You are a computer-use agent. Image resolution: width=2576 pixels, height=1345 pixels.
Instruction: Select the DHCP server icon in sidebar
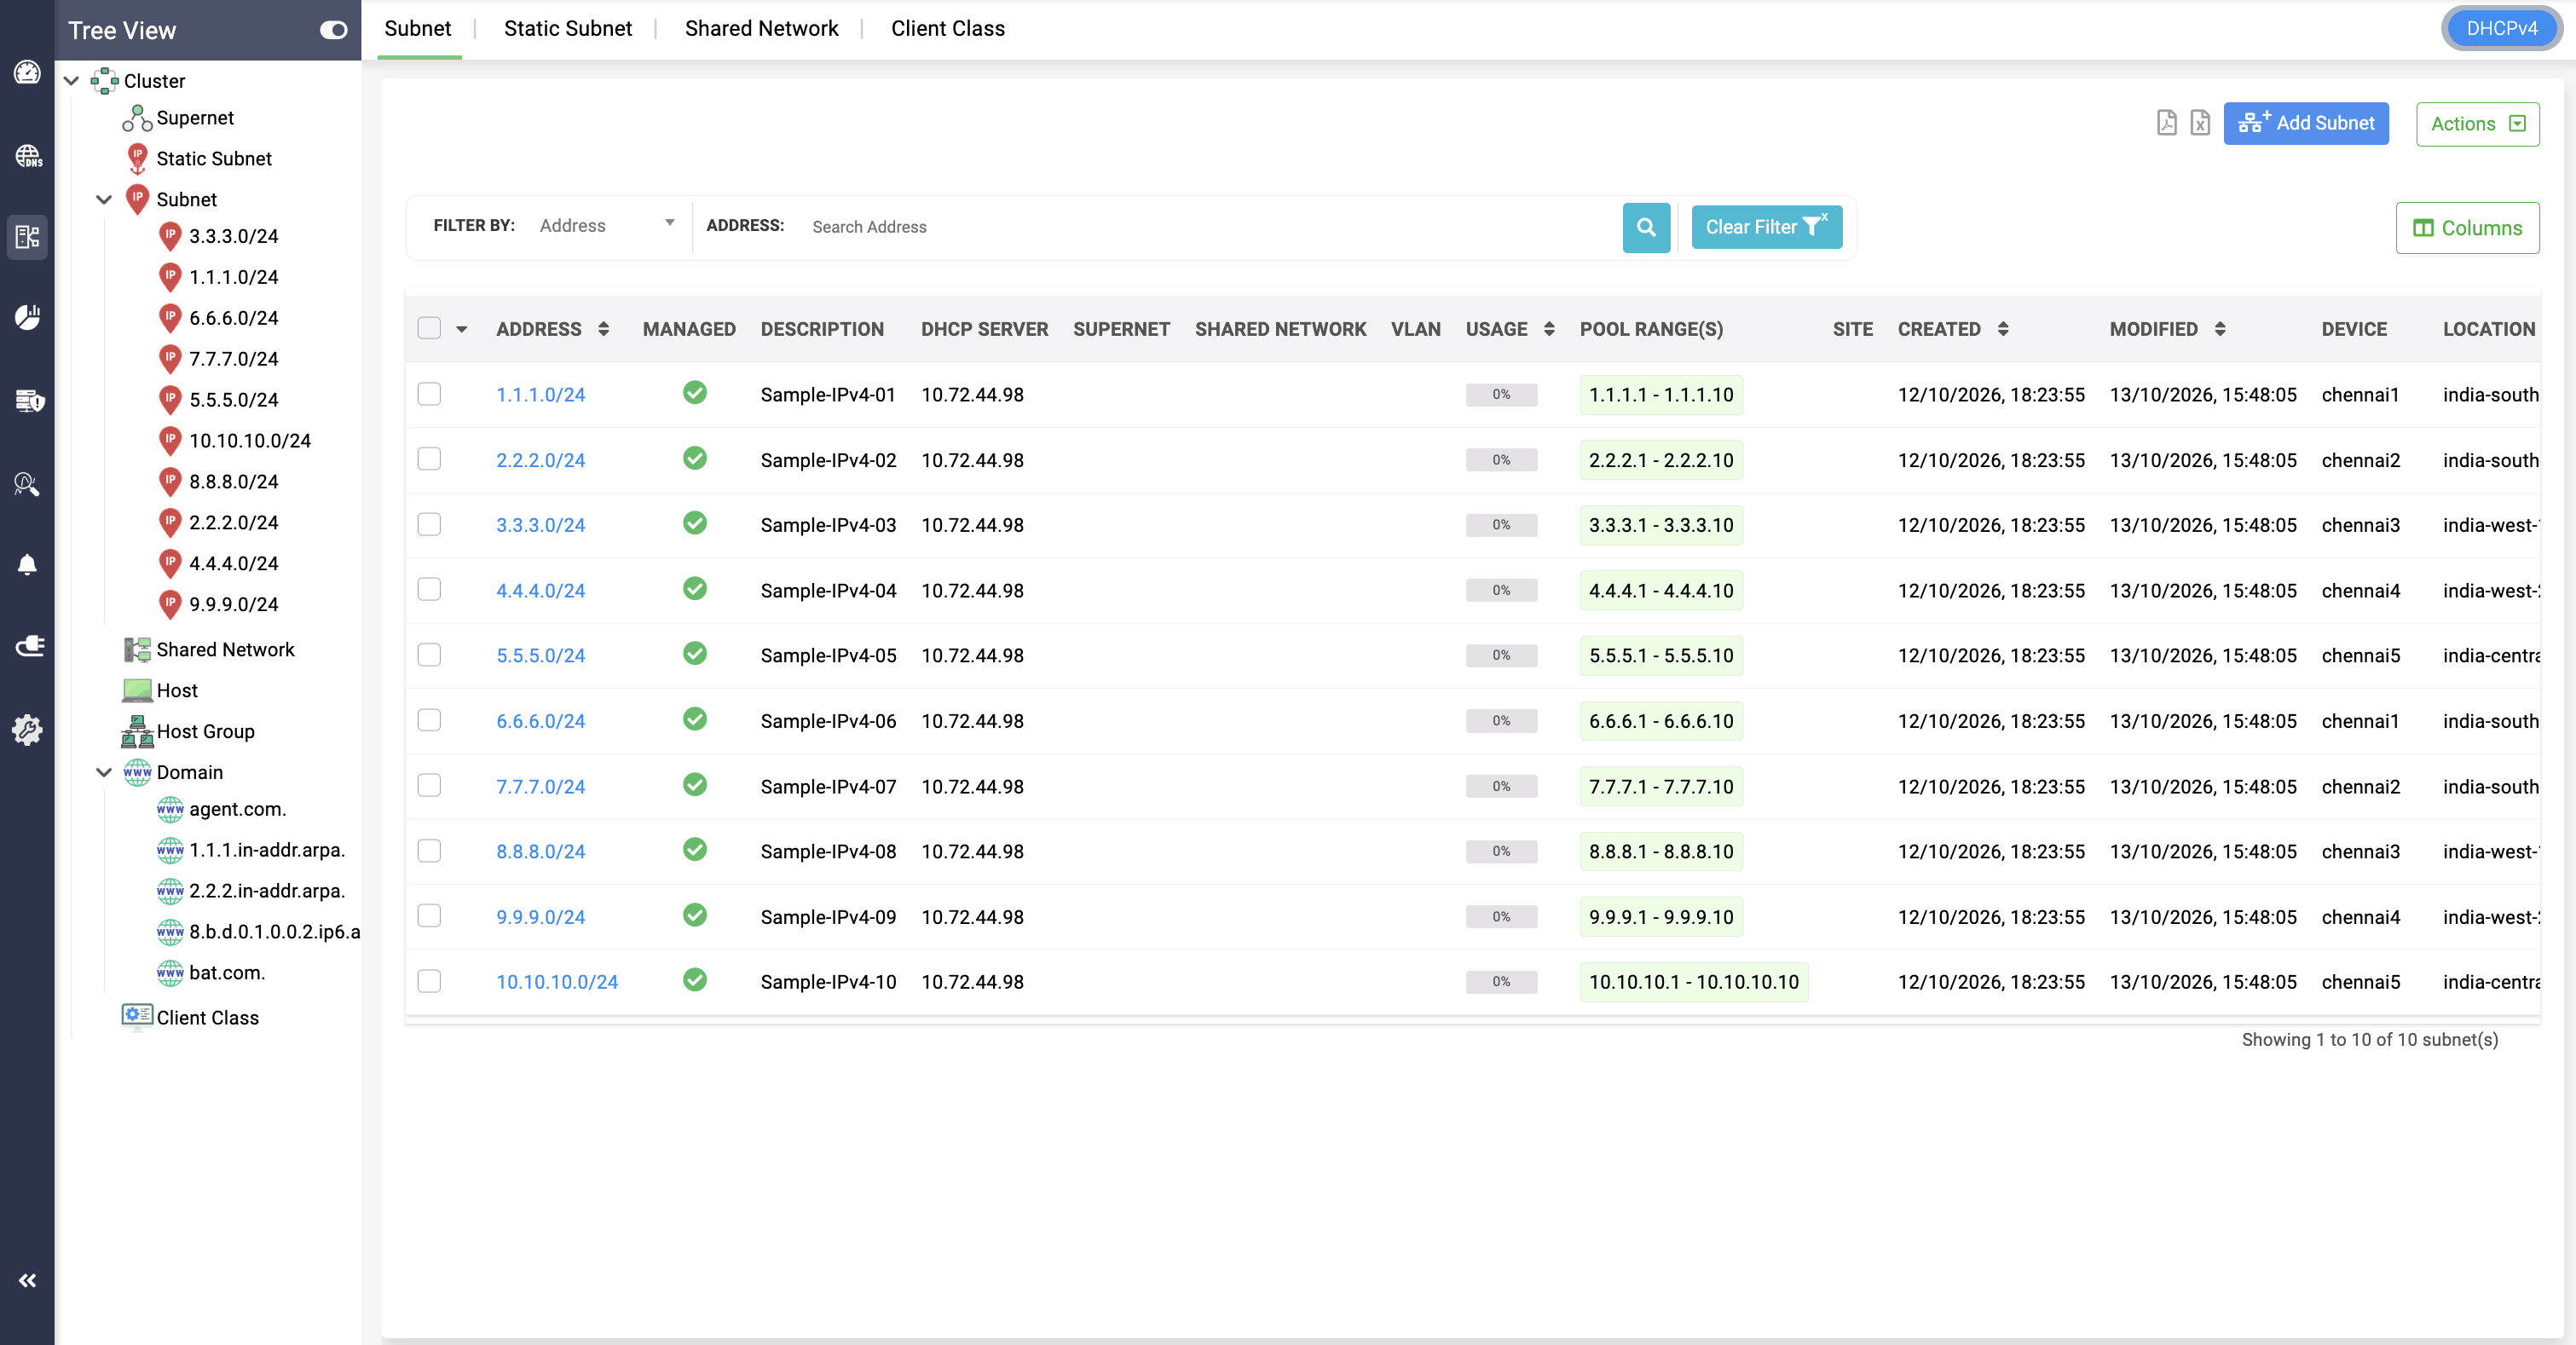(27, 237)
